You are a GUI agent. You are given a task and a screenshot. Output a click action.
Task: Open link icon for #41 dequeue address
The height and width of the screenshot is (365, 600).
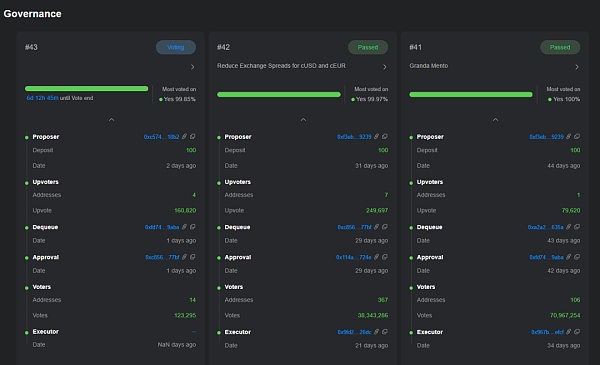[569, 226]
